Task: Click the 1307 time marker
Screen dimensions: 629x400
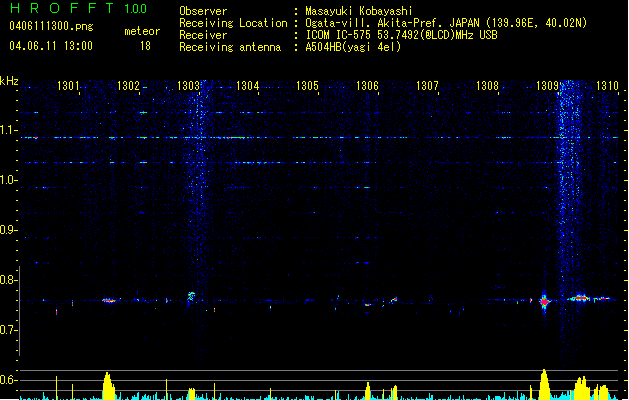Action: click(427, 85)
